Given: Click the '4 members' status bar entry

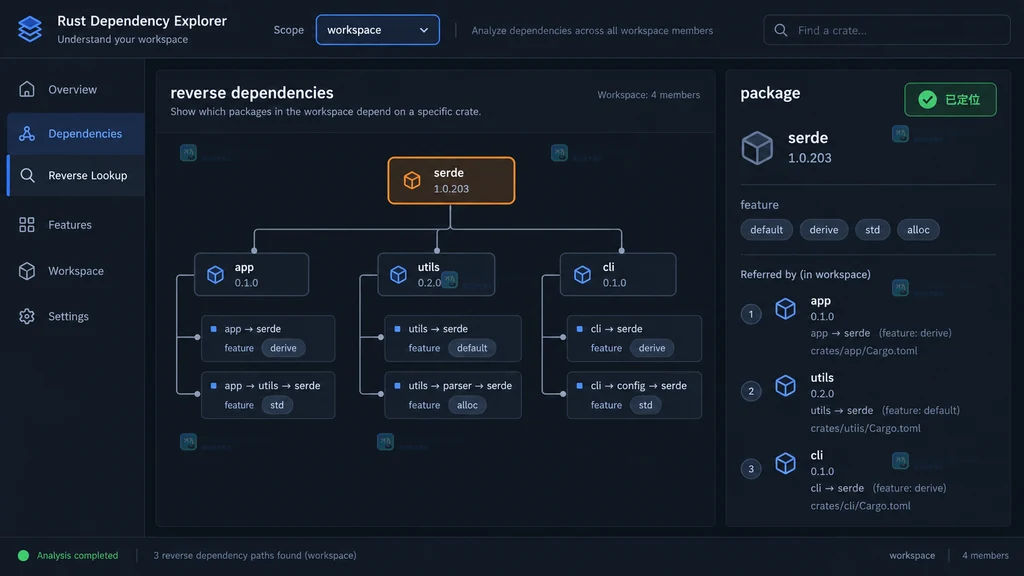Looking at the screenshot, I should click(x=985, y=556).
